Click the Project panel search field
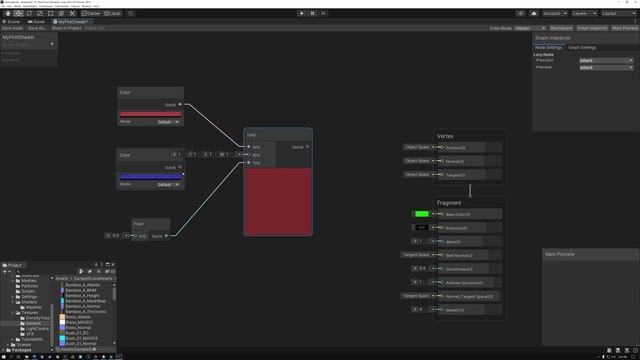Screen dimensions: 640x360 [x=45, y=271]
